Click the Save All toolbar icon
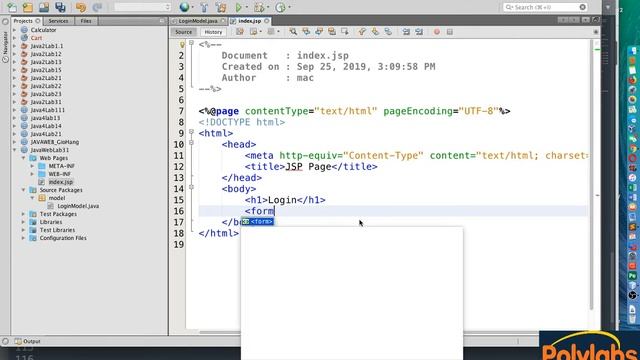This screenshot has height=360, width=640. [x=60, y=7]
